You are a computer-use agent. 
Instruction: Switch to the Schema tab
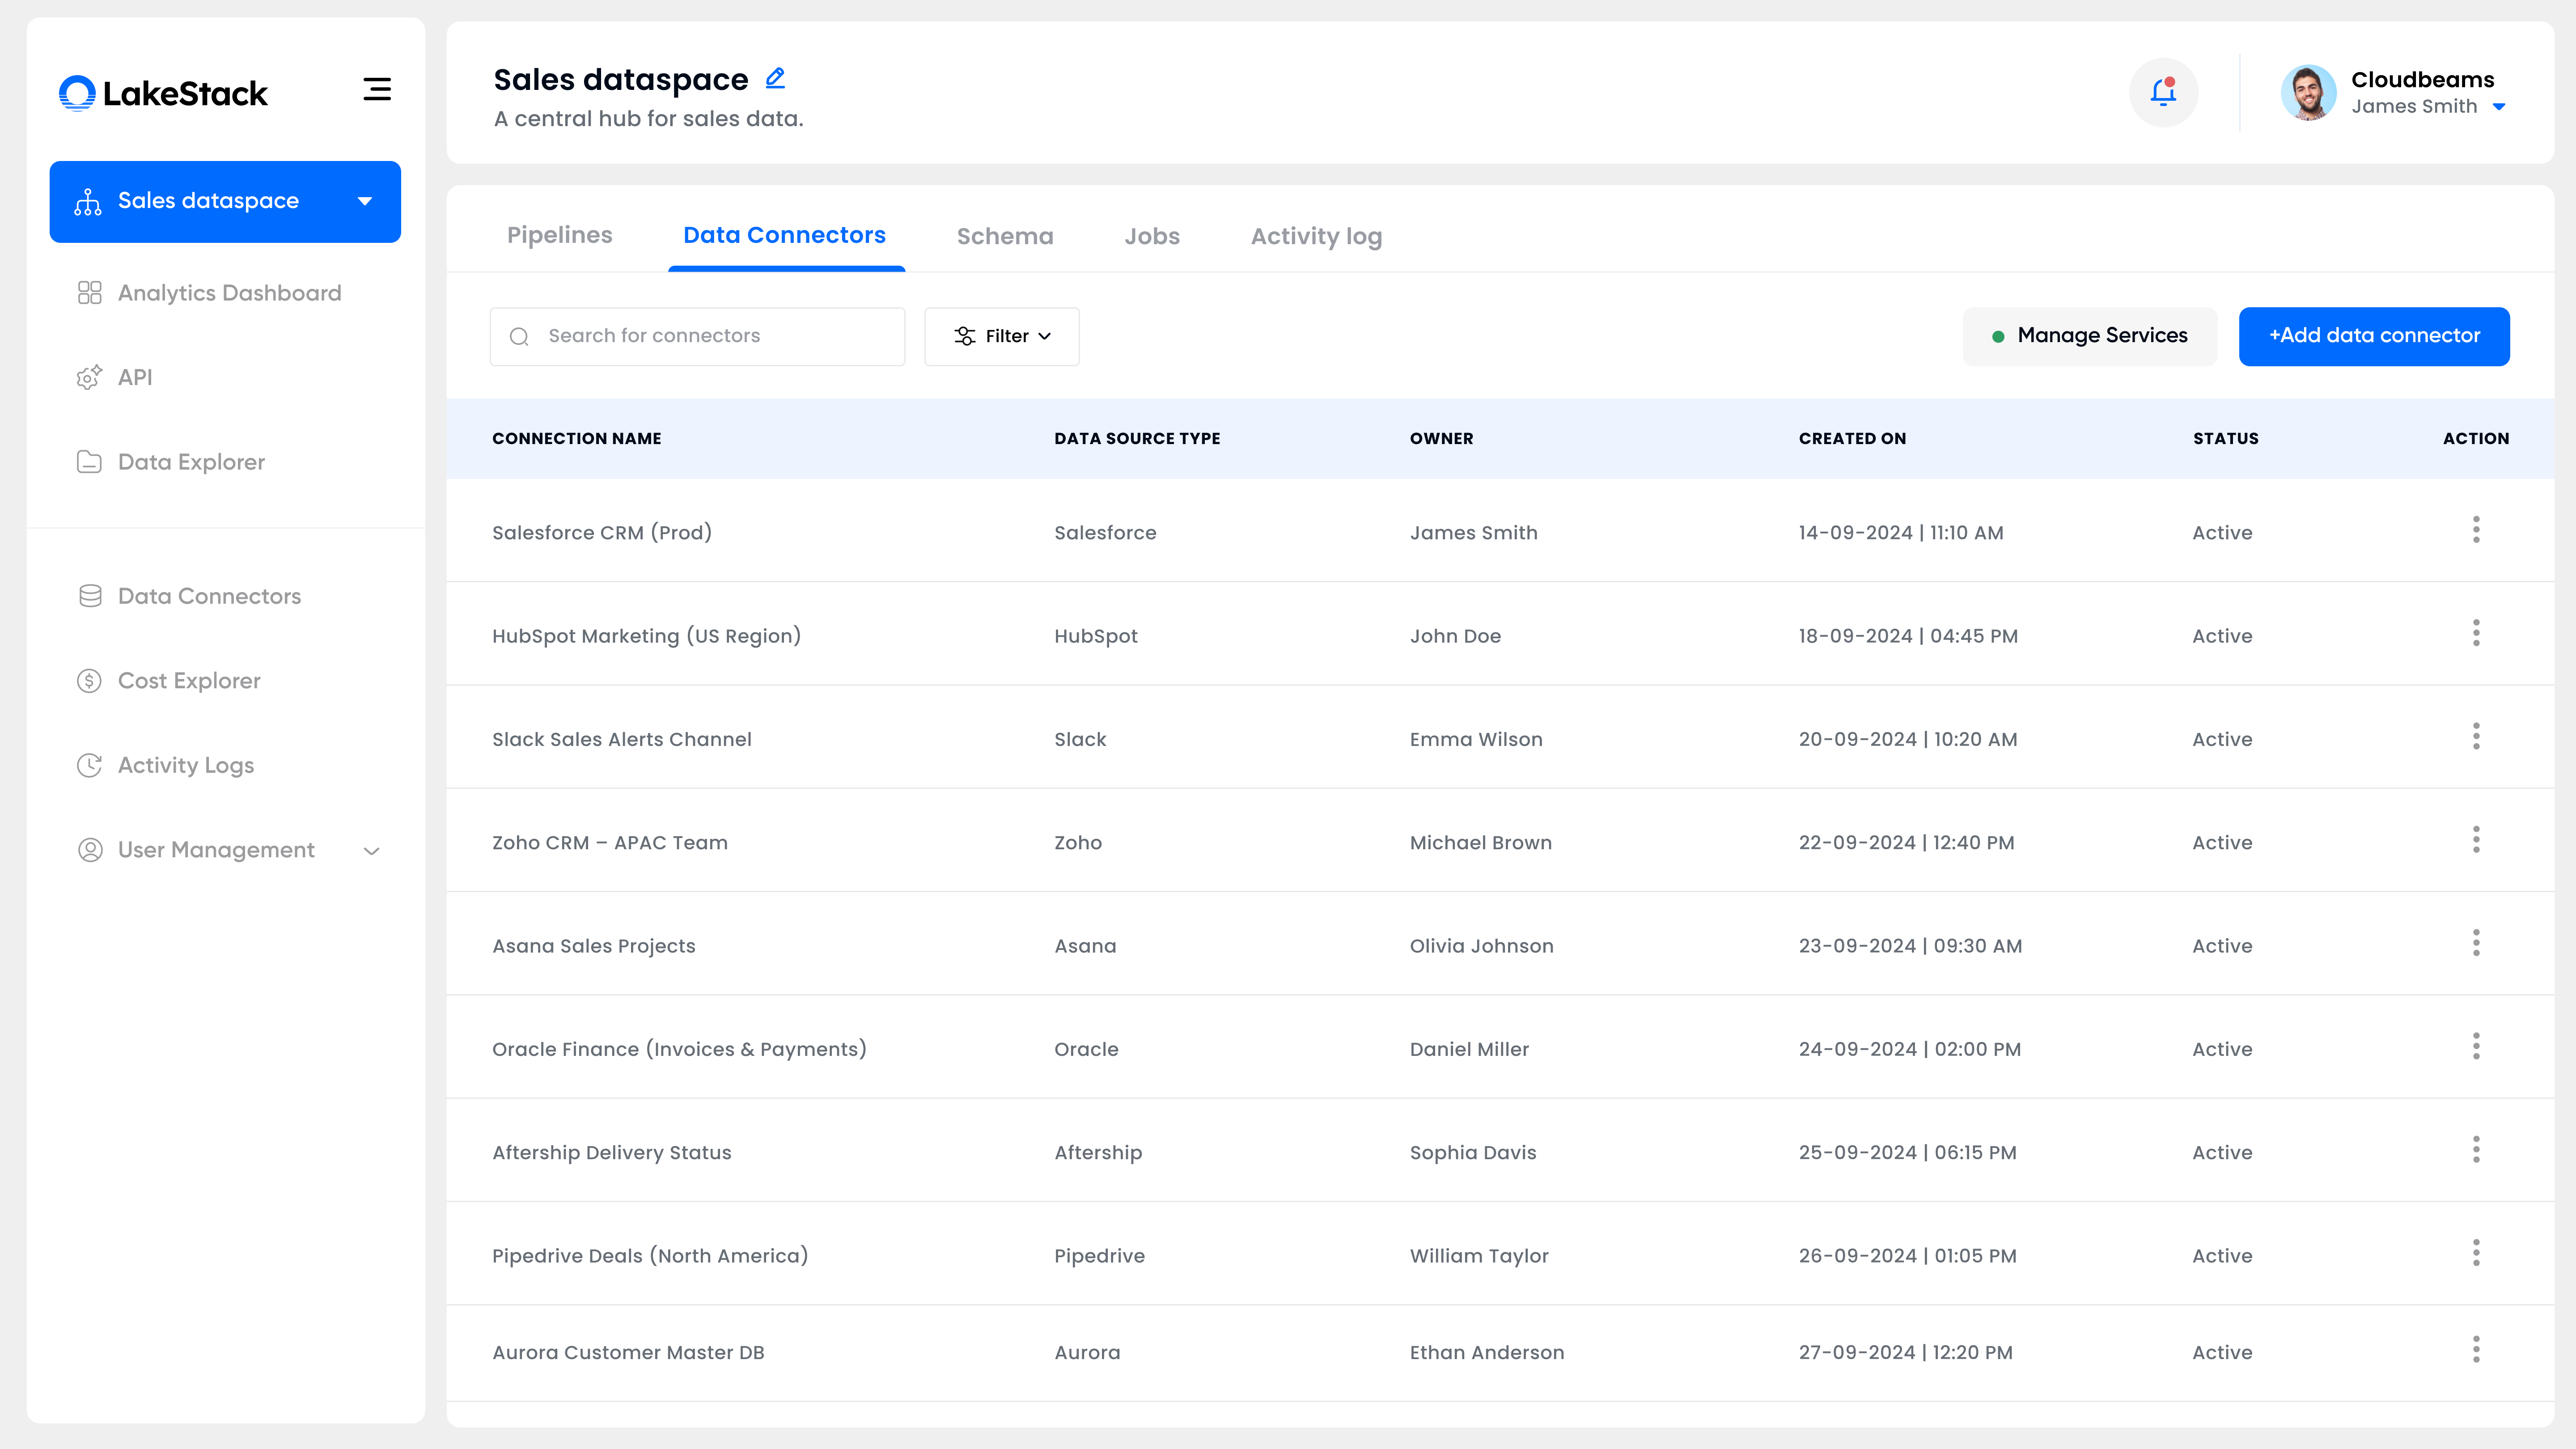coord(1004,236)
